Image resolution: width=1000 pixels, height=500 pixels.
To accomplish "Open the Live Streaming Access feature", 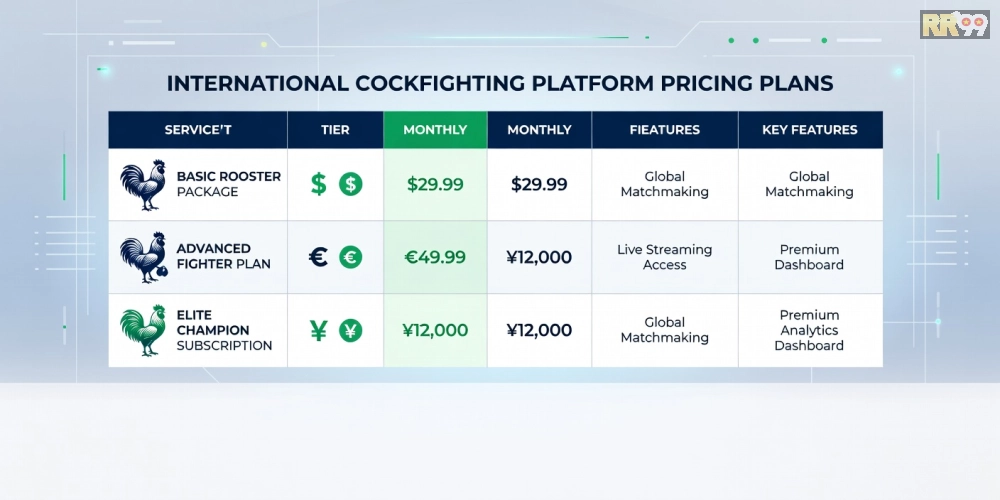I will click(665, 257).
